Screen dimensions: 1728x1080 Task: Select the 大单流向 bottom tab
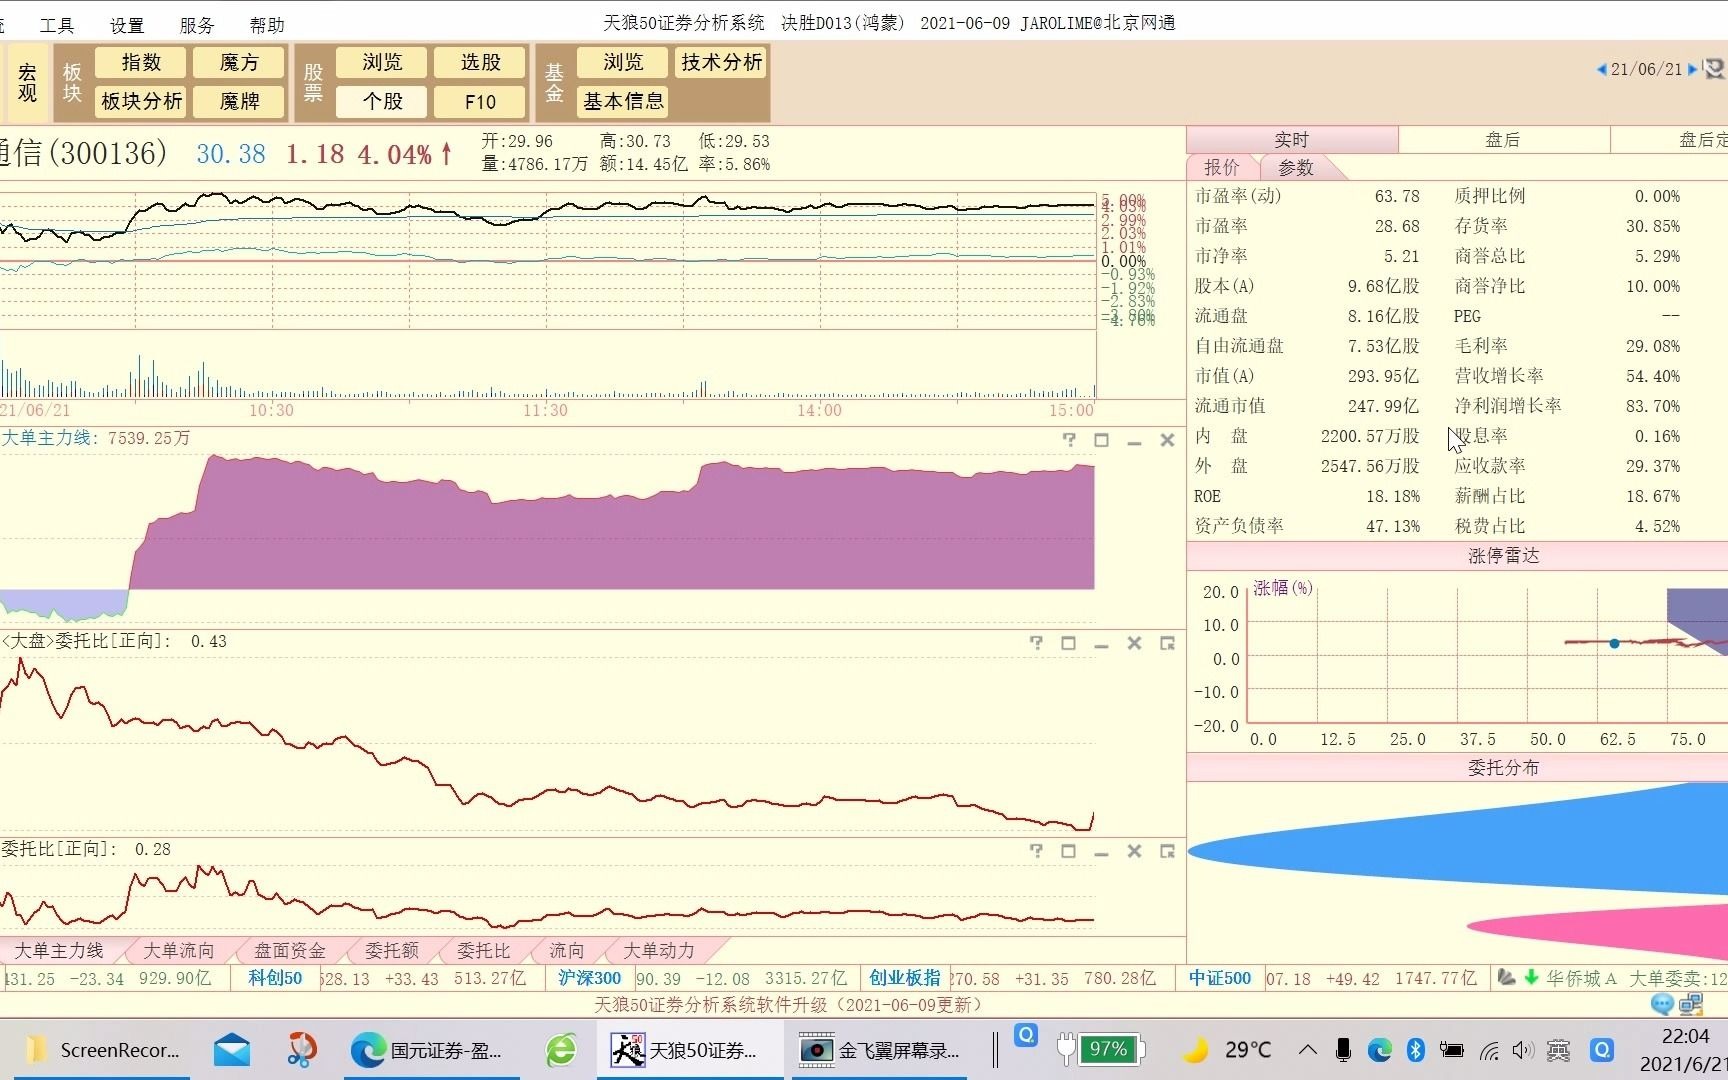tap(179, 950)
